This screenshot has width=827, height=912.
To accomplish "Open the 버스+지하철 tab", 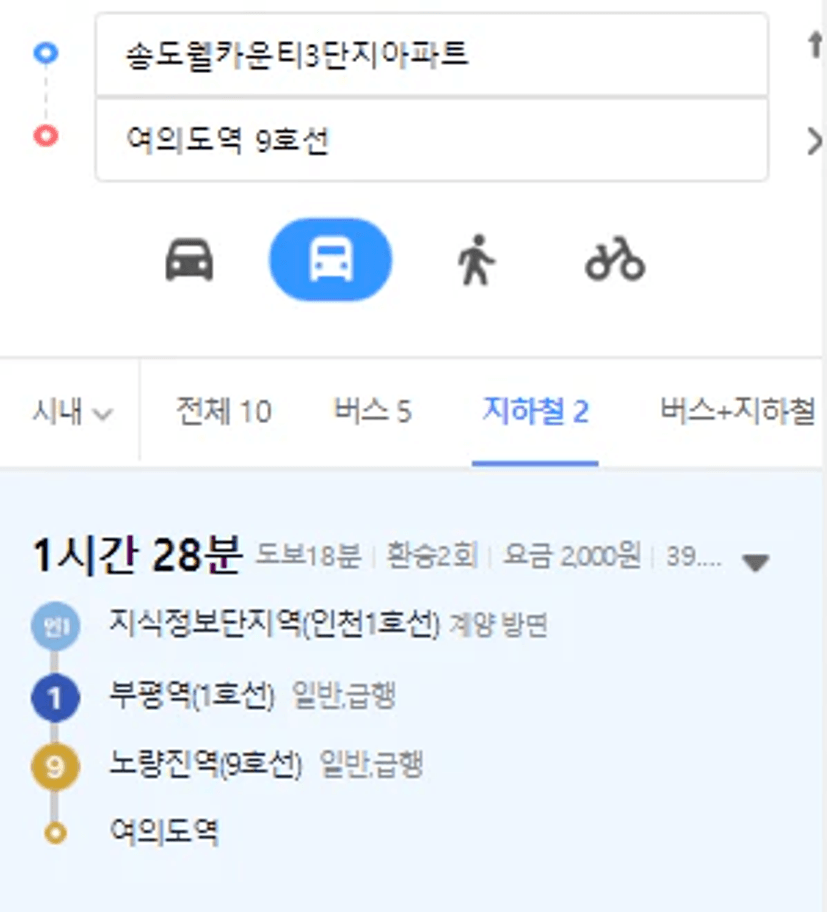I will tap(737, 411).
